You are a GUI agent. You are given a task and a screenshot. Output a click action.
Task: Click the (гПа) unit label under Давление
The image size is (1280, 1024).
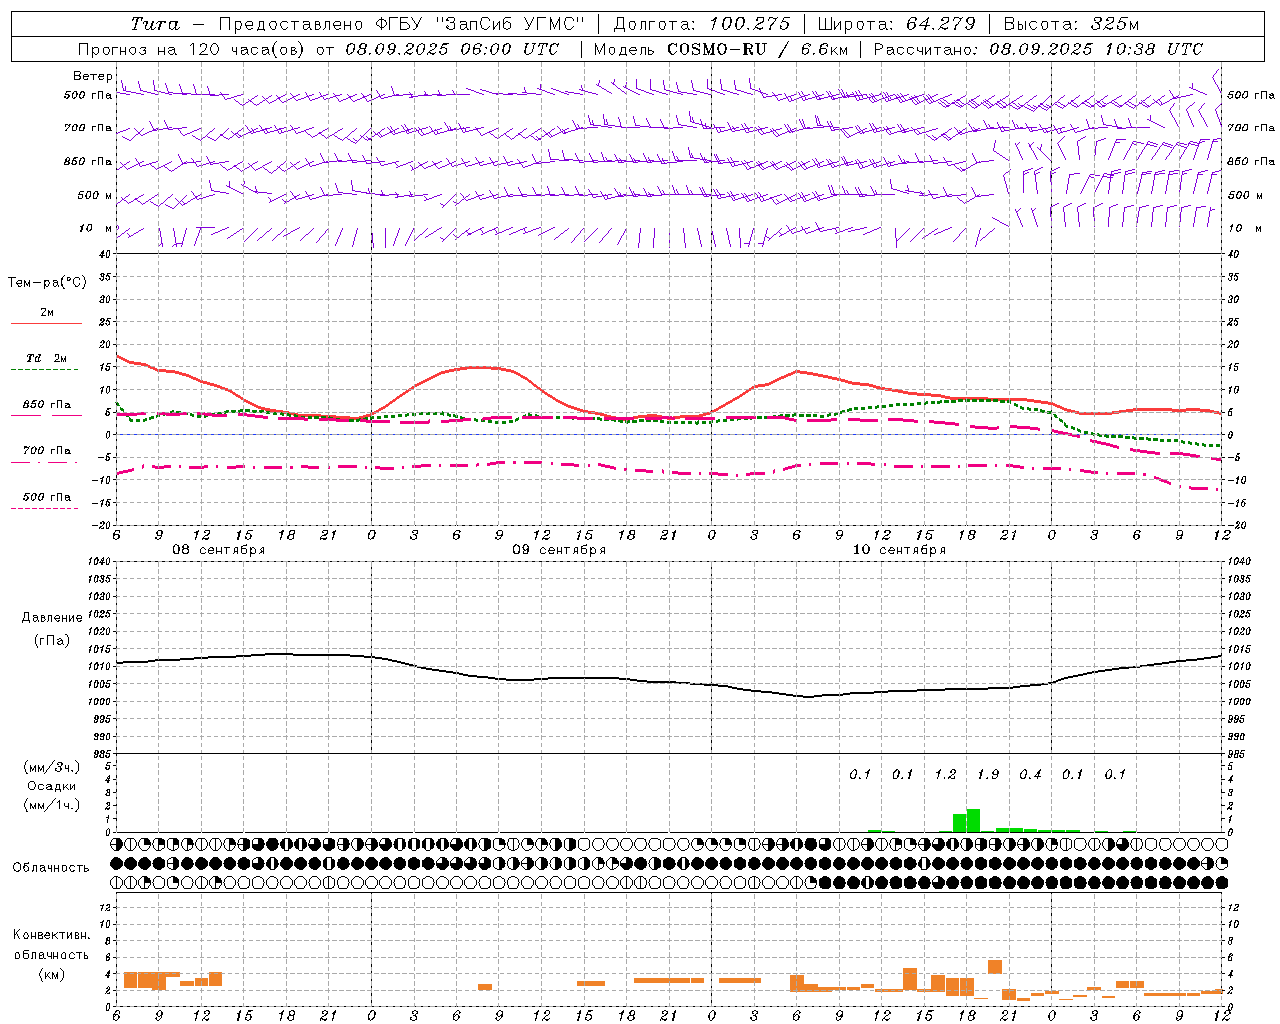pyautogui.click(x=52, y=640)
